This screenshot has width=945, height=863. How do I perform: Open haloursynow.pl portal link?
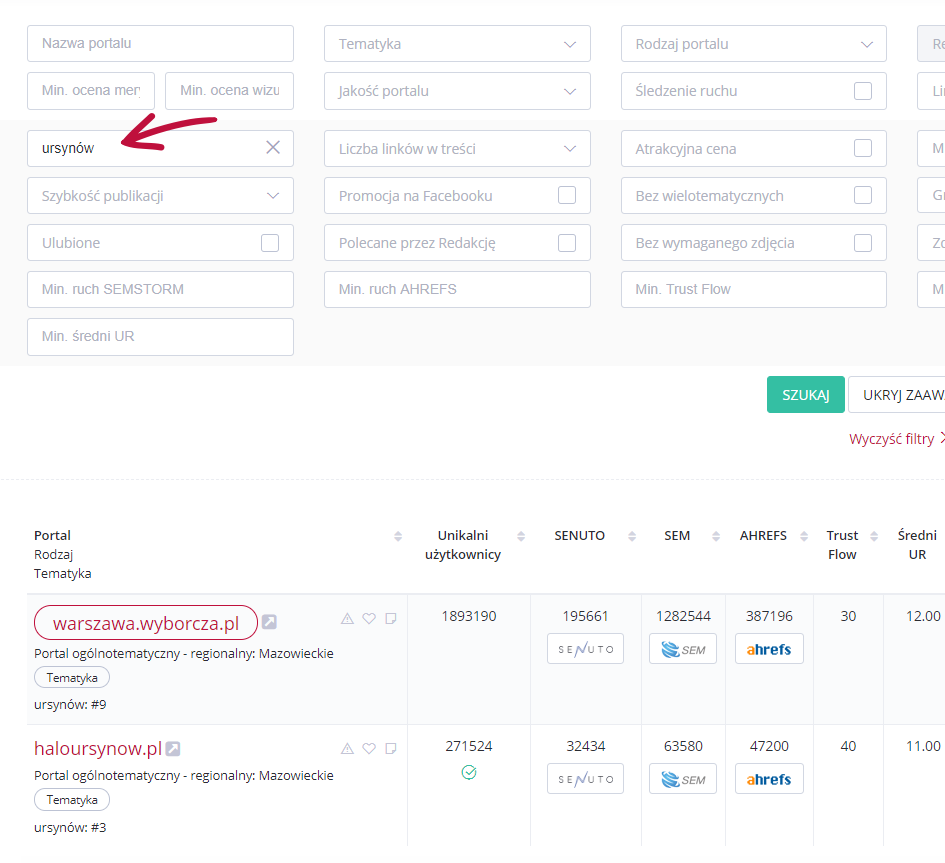click(x=97, y=749)
